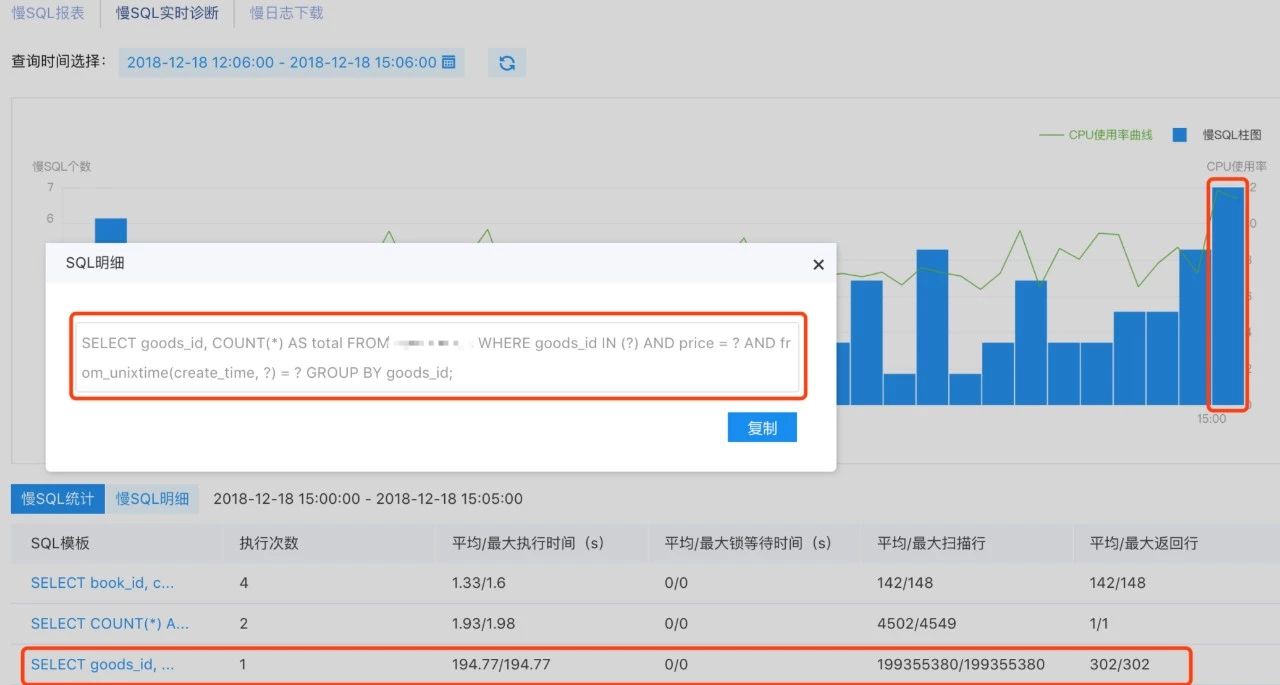Image resolution: width=1280 pixels, height=685 pixels.
Task: Toggle the CPU使用率曲线 legend entry
Action: pyautogui.click(x=1096, y=135)
